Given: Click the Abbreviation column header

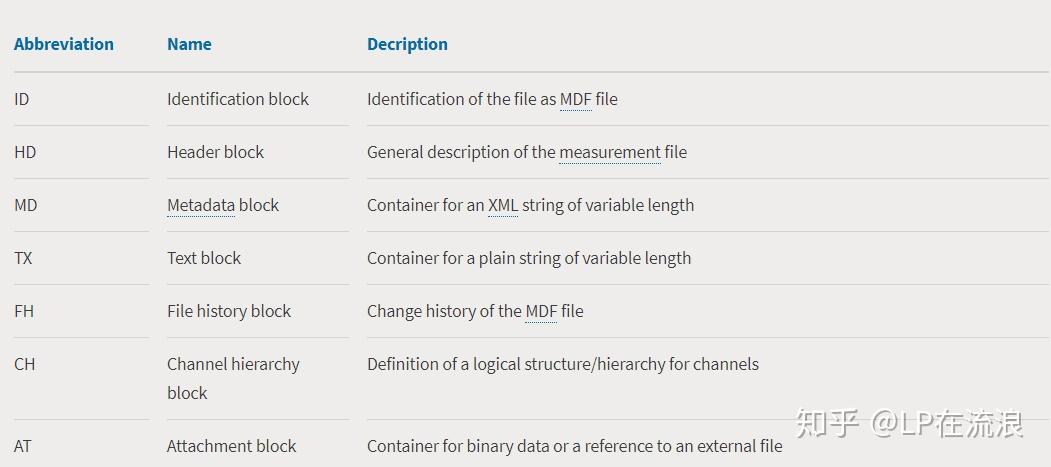Looking at the screenshot, I should (x=64, y=44).
